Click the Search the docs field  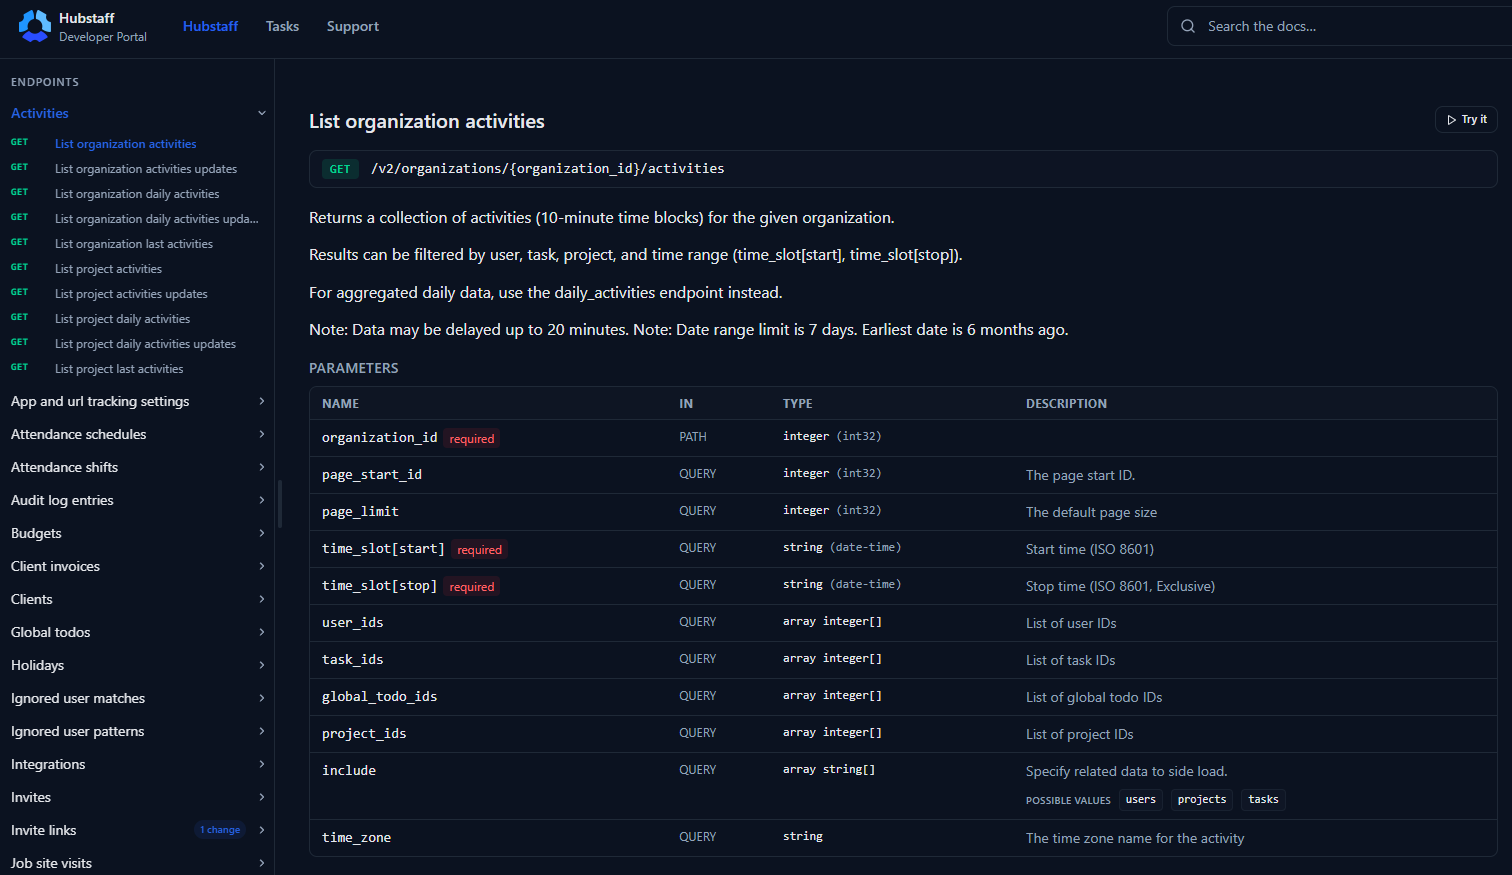[1340, 26]
